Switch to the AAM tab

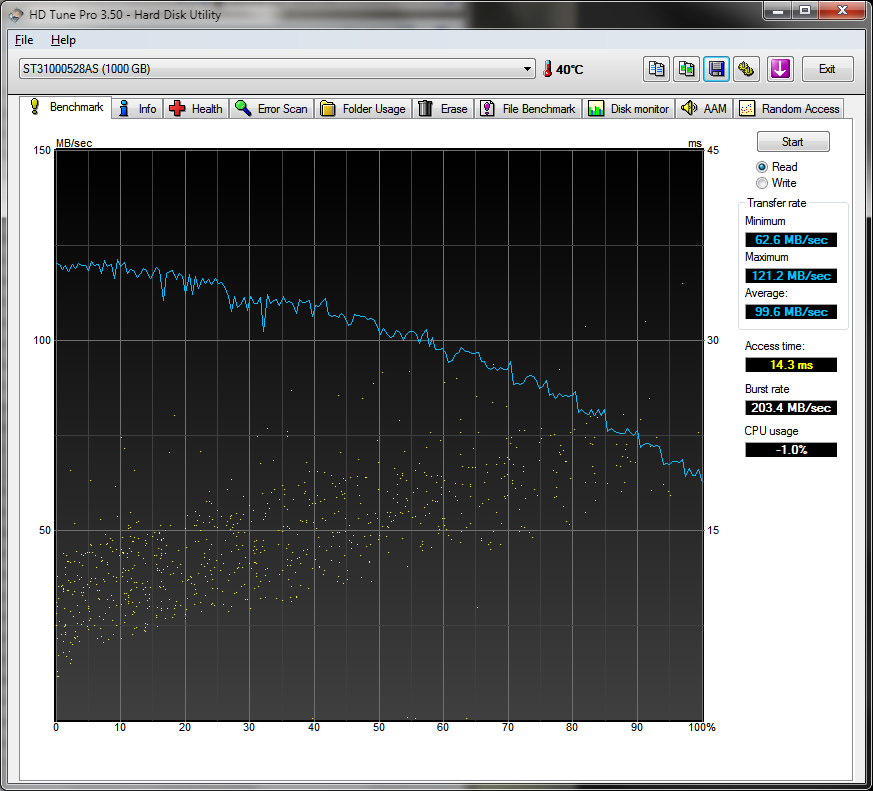click(x=705, y=109)
